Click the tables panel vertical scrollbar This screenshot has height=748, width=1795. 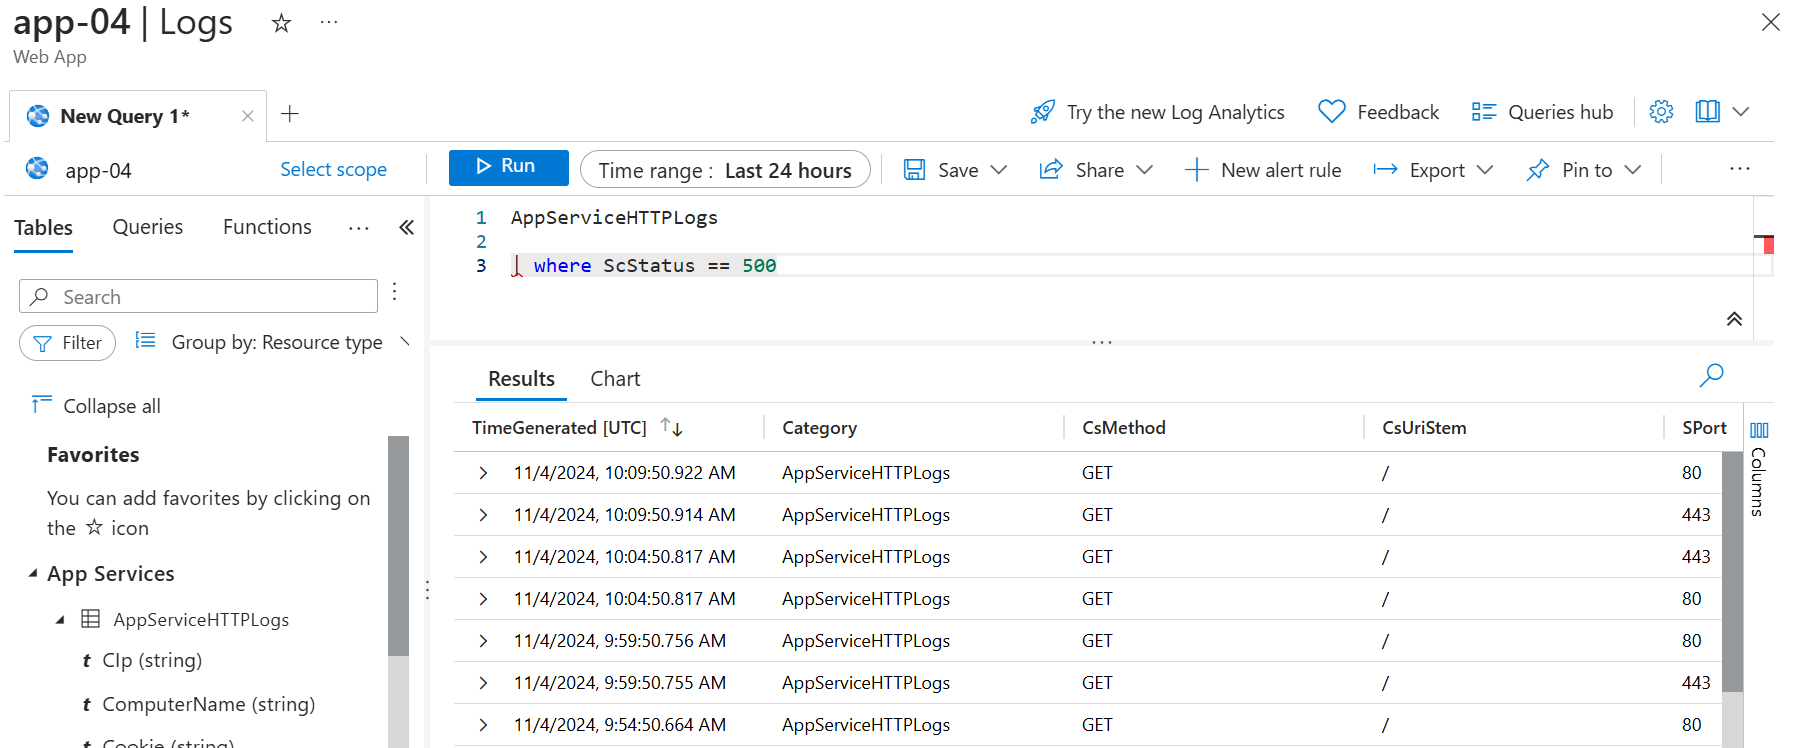click(398, 546)
